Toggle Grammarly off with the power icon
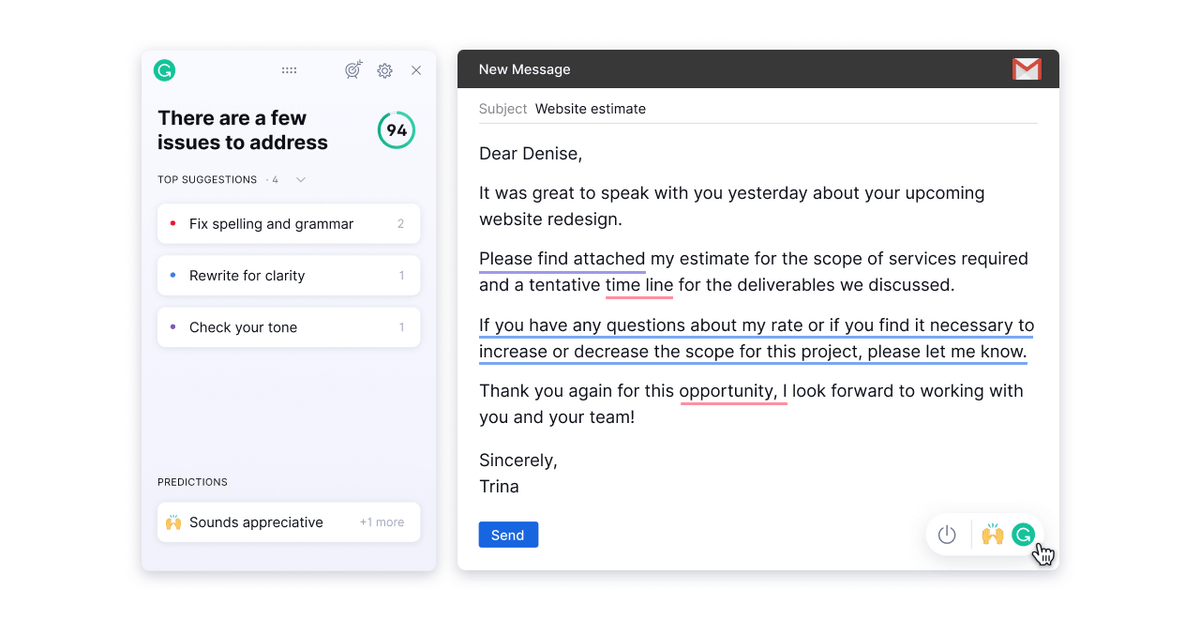 point(947,534)
